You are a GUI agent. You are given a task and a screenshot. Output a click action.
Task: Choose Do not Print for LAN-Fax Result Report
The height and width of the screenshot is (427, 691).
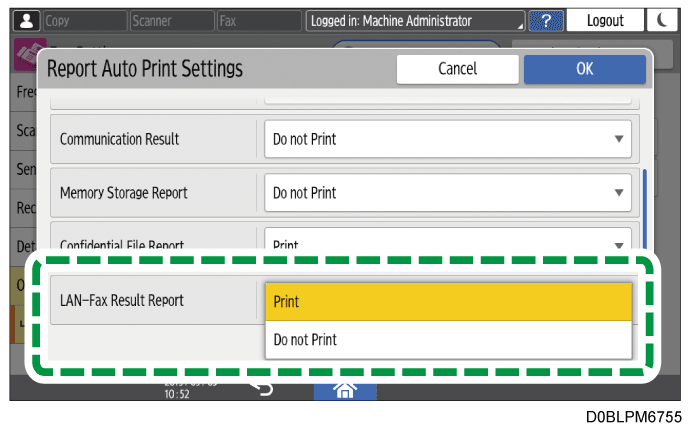coord(448,340)
